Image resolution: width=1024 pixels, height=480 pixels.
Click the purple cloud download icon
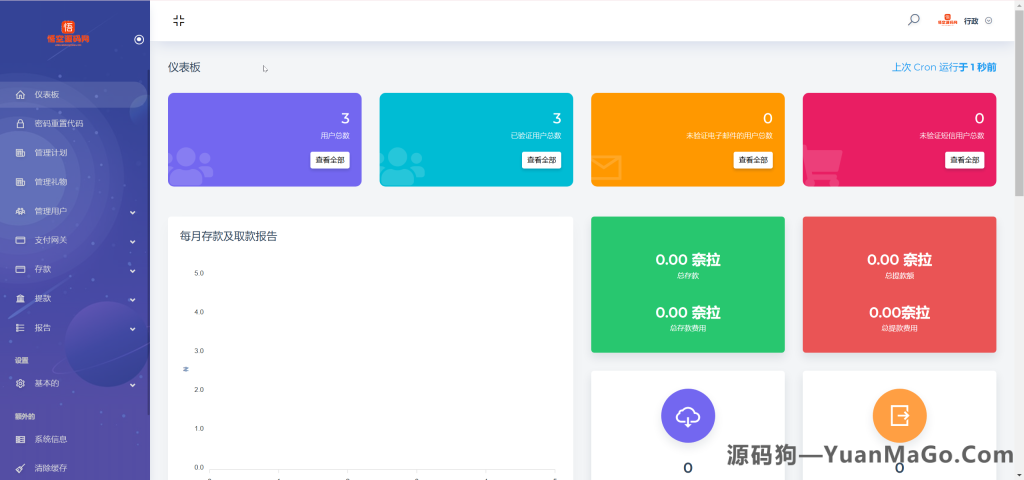688,416
